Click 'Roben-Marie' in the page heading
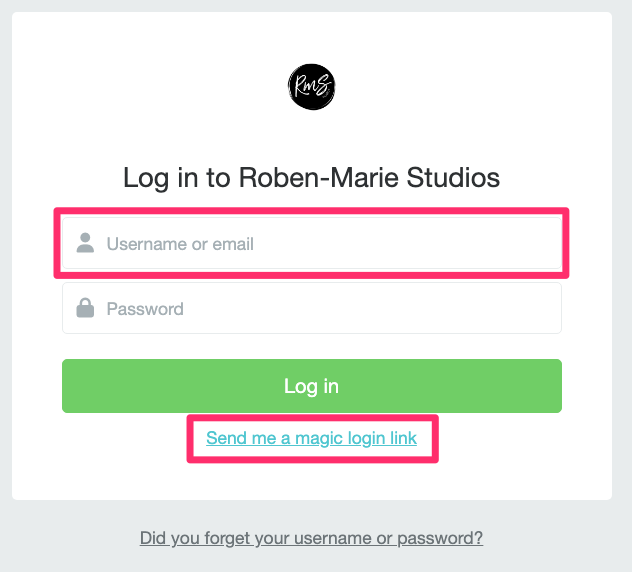This screenshot has width=632, height=572. tap(319, 177)
